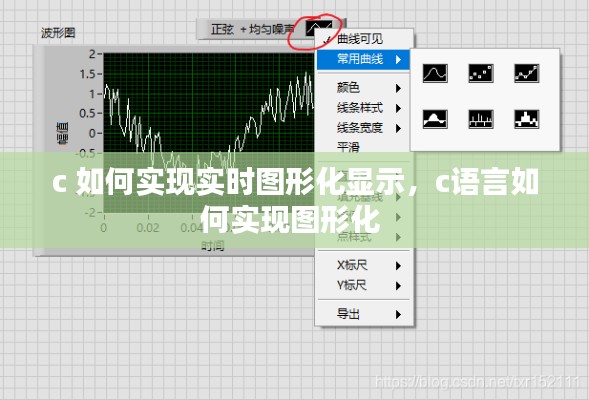Click the 波形图 graph label
589x400 pixels.
[58, 33]
